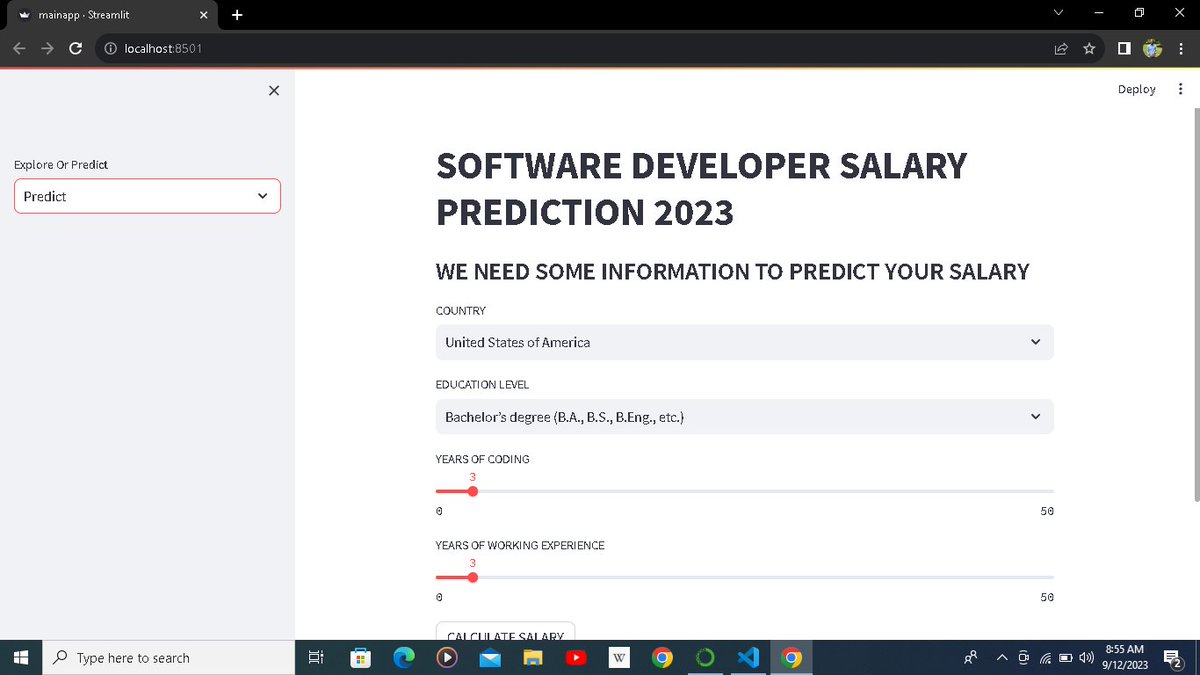Open the Education Level select box
The image size is (1200, 675).
click(744, 416)
